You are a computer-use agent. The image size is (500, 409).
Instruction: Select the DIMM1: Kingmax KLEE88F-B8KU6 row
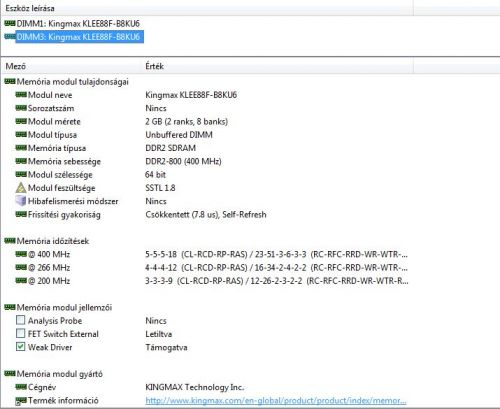pos(78,24)
